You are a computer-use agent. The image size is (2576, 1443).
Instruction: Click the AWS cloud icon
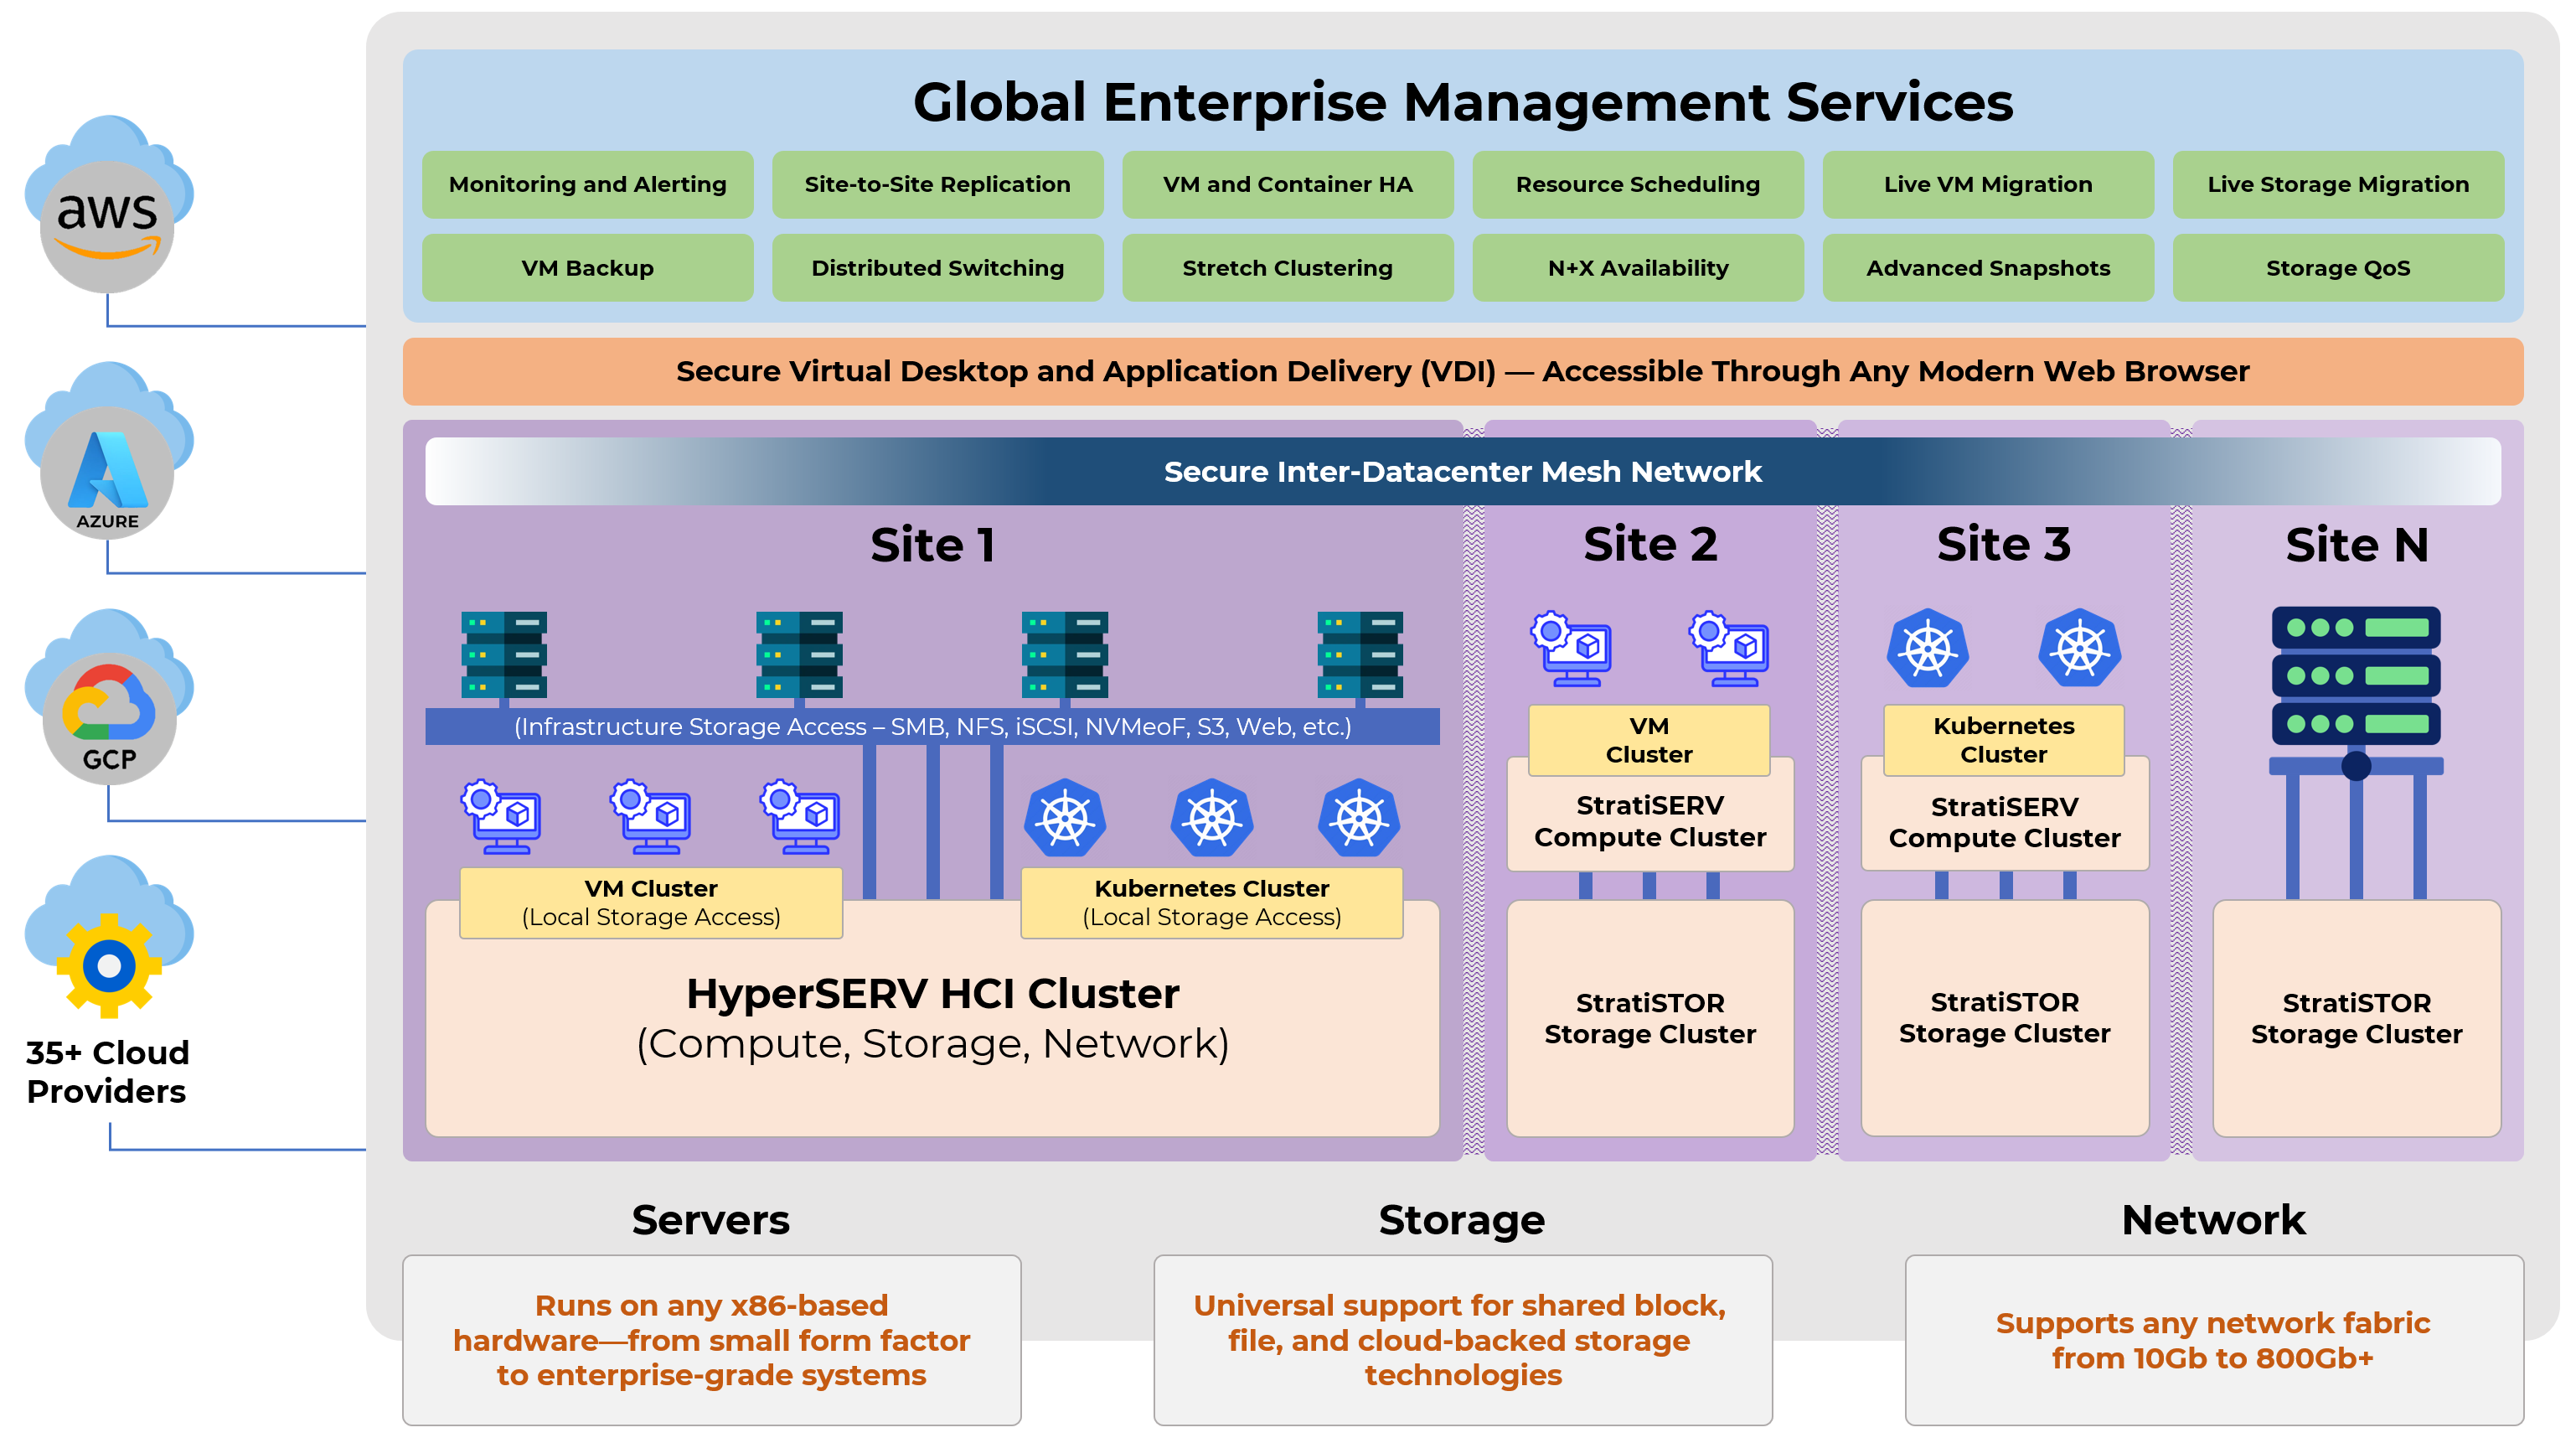click(108, 204)
